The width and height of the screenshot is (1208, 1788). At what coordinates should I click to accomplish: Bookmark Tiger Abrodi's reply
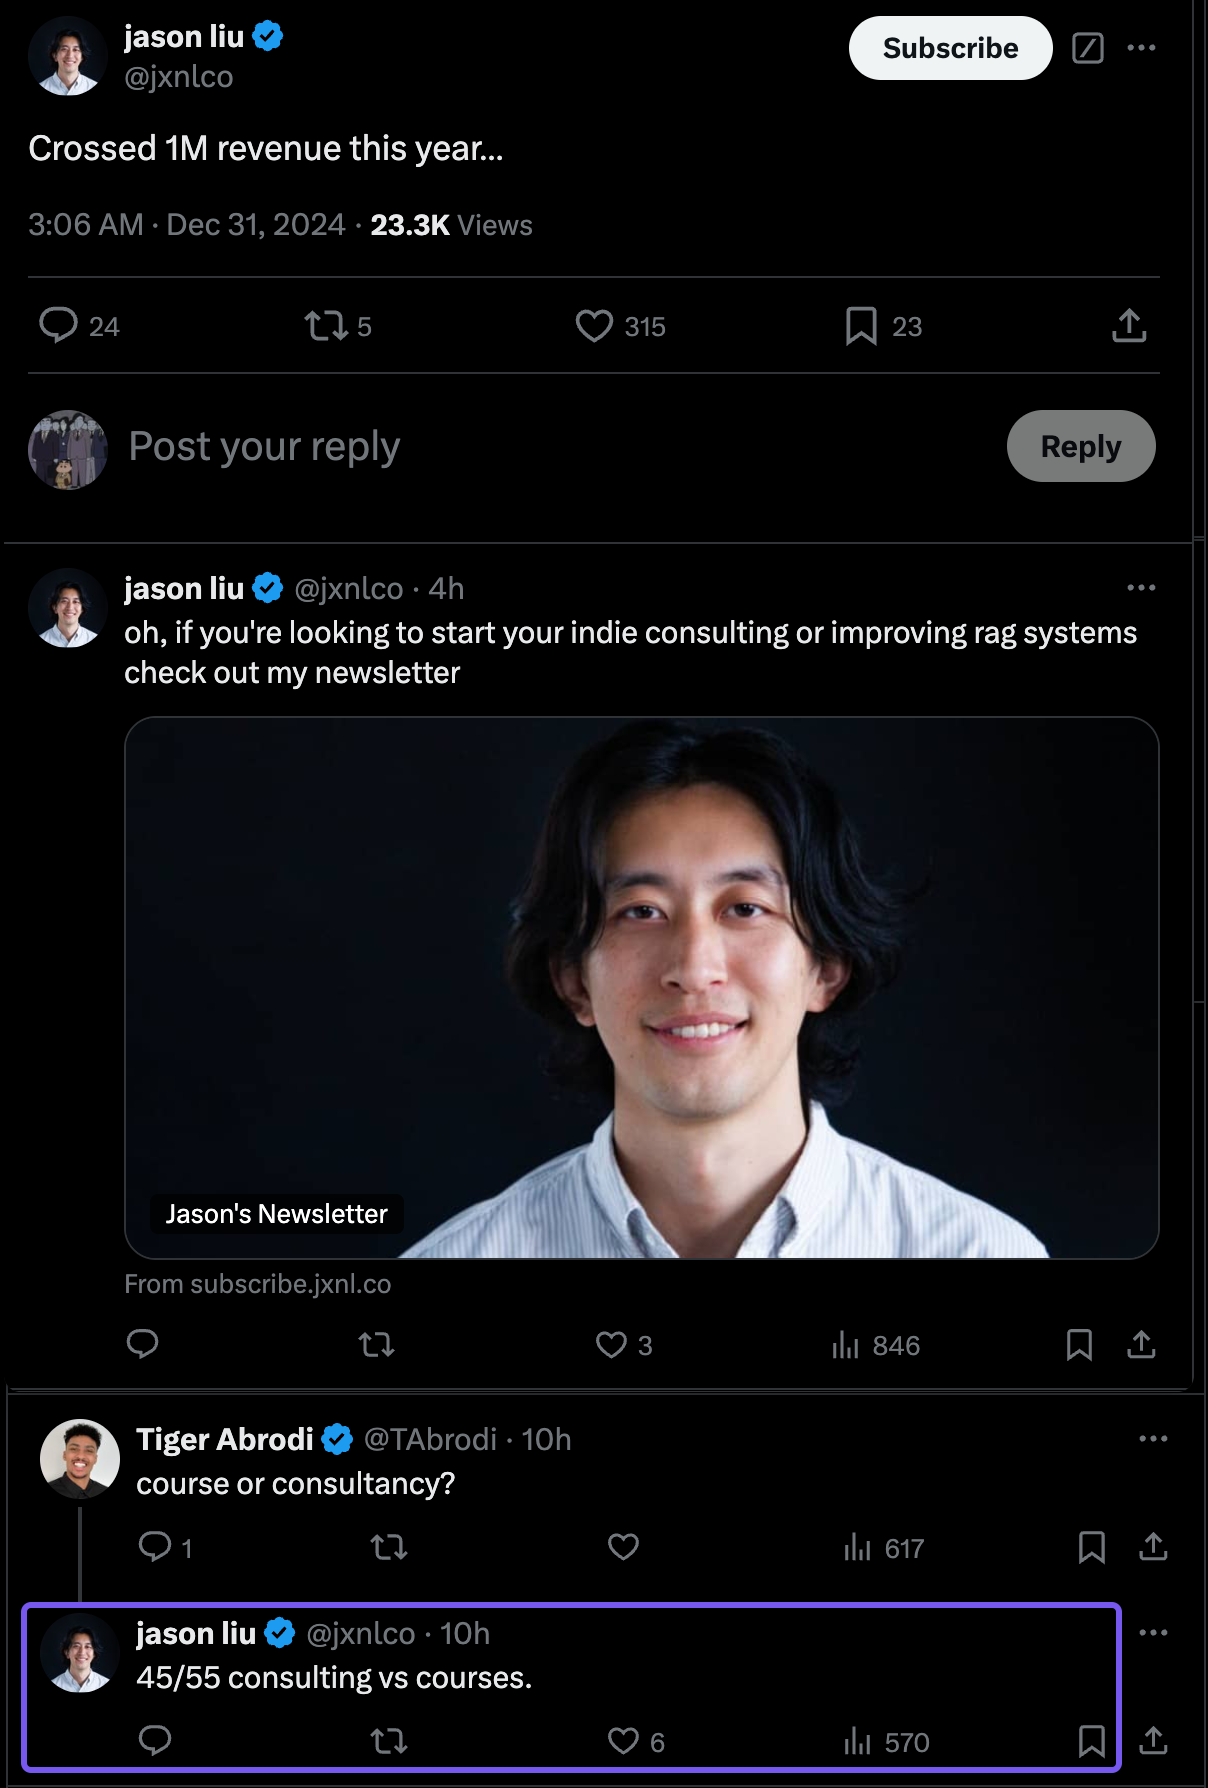1092,1548
